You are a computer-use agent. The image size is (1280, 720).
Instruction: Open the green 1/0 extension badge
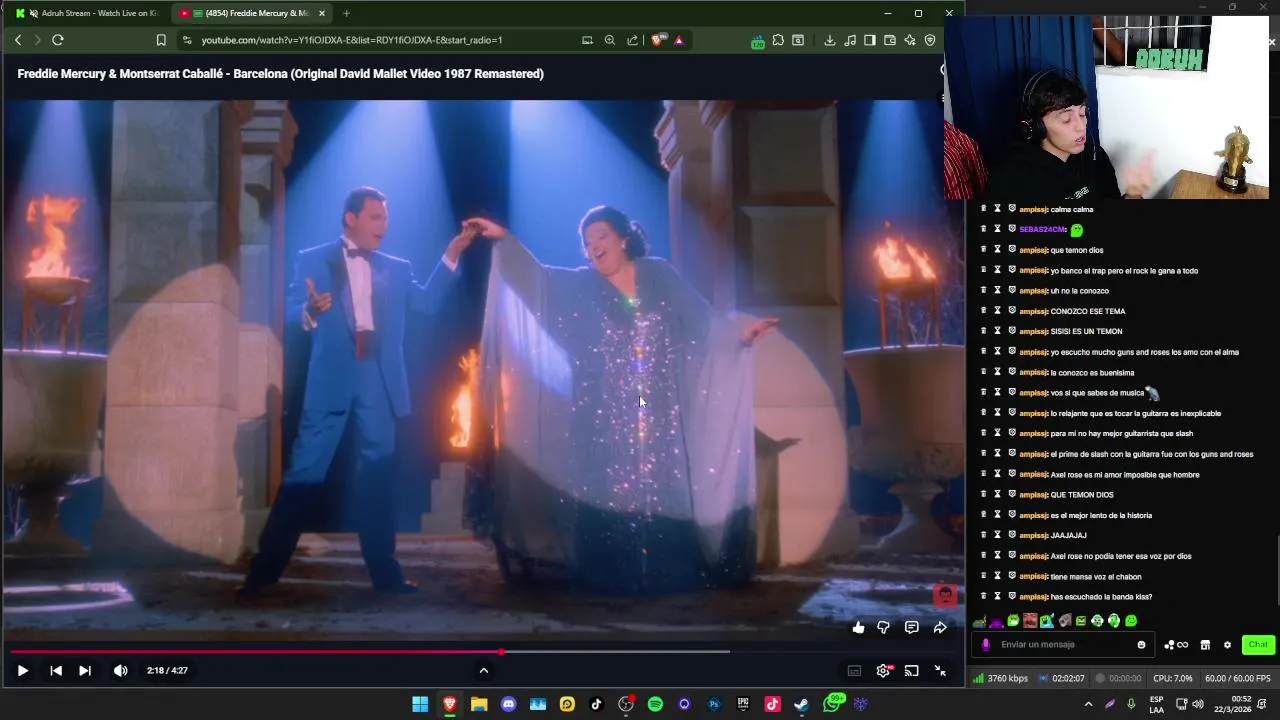(x=758, y=41)
